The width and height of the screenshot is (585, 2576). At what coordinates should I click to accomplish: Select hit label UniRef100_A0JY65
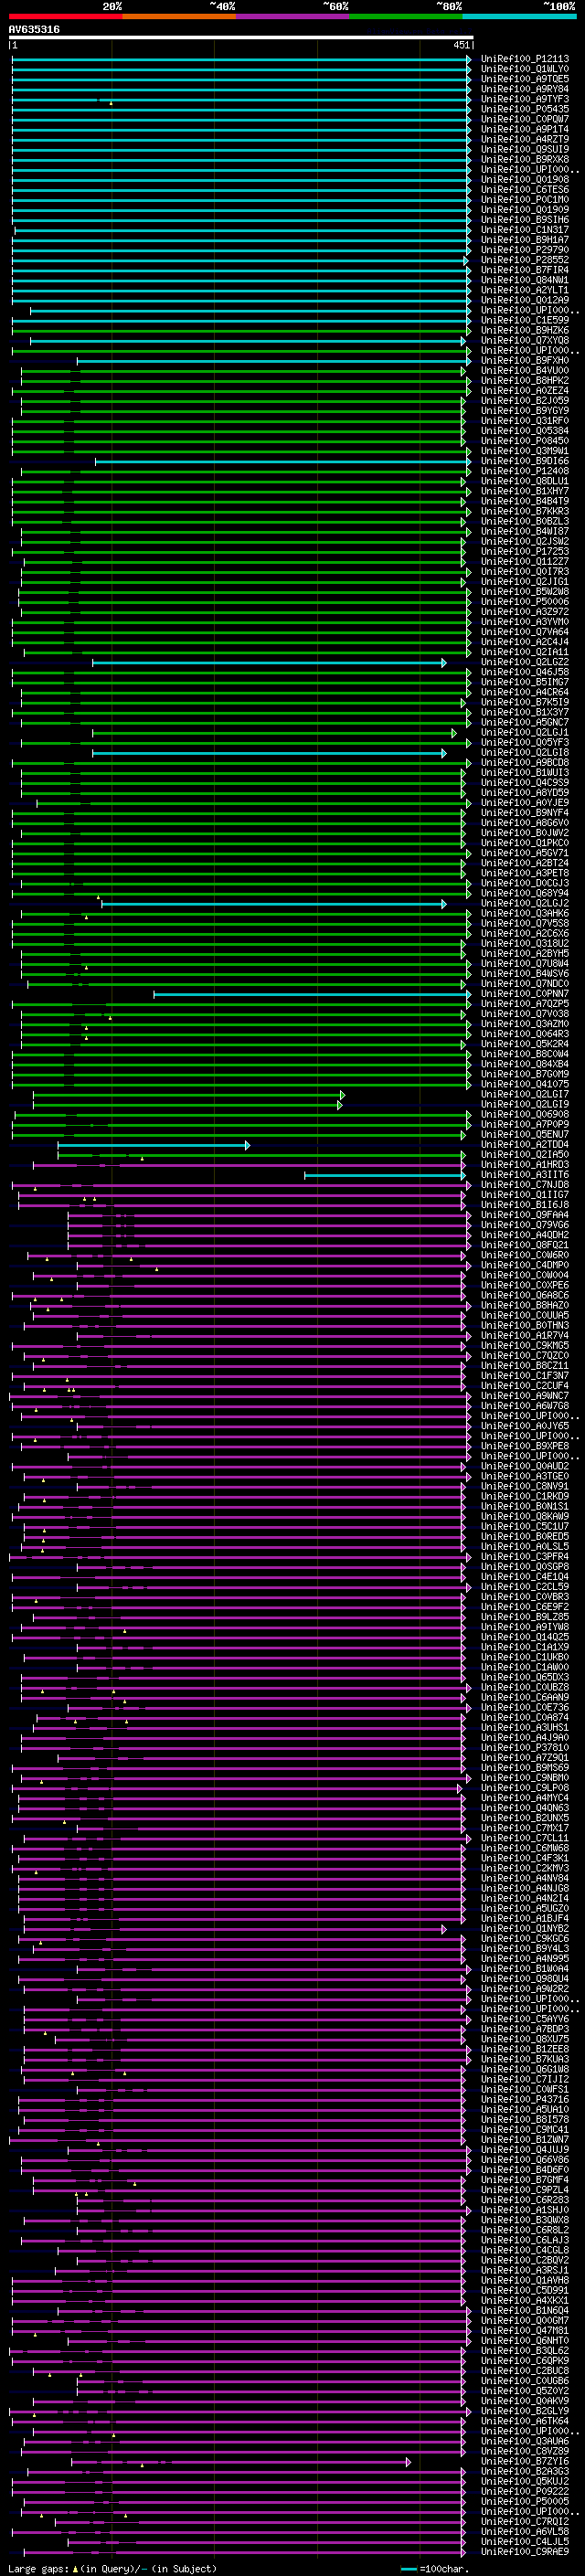click(x=525, y=1426)
